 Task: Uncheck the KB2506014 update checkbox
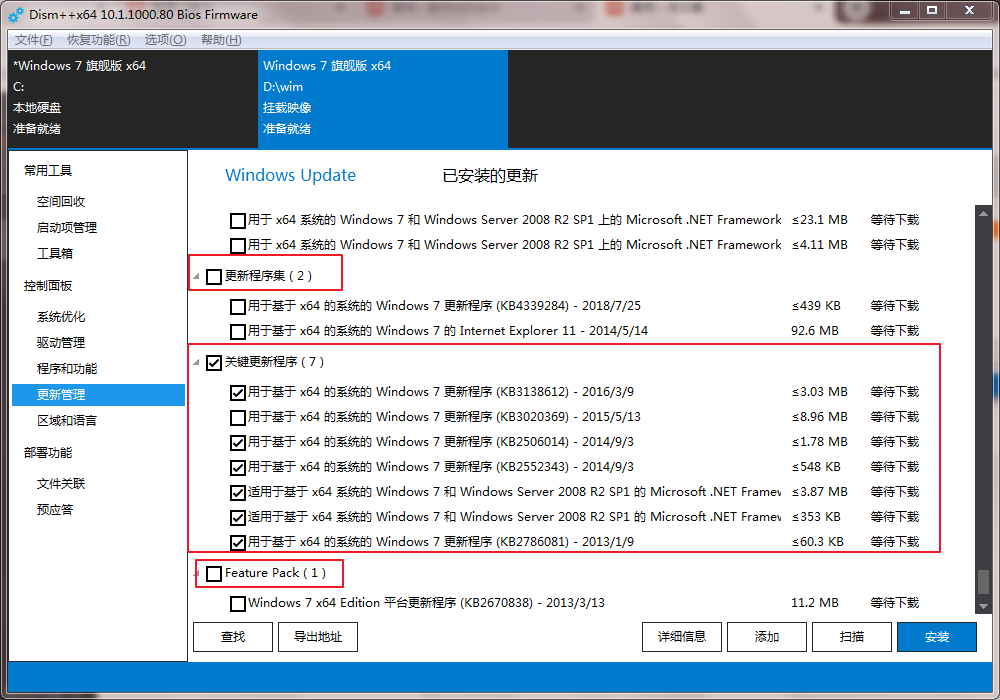click(238, 442)
